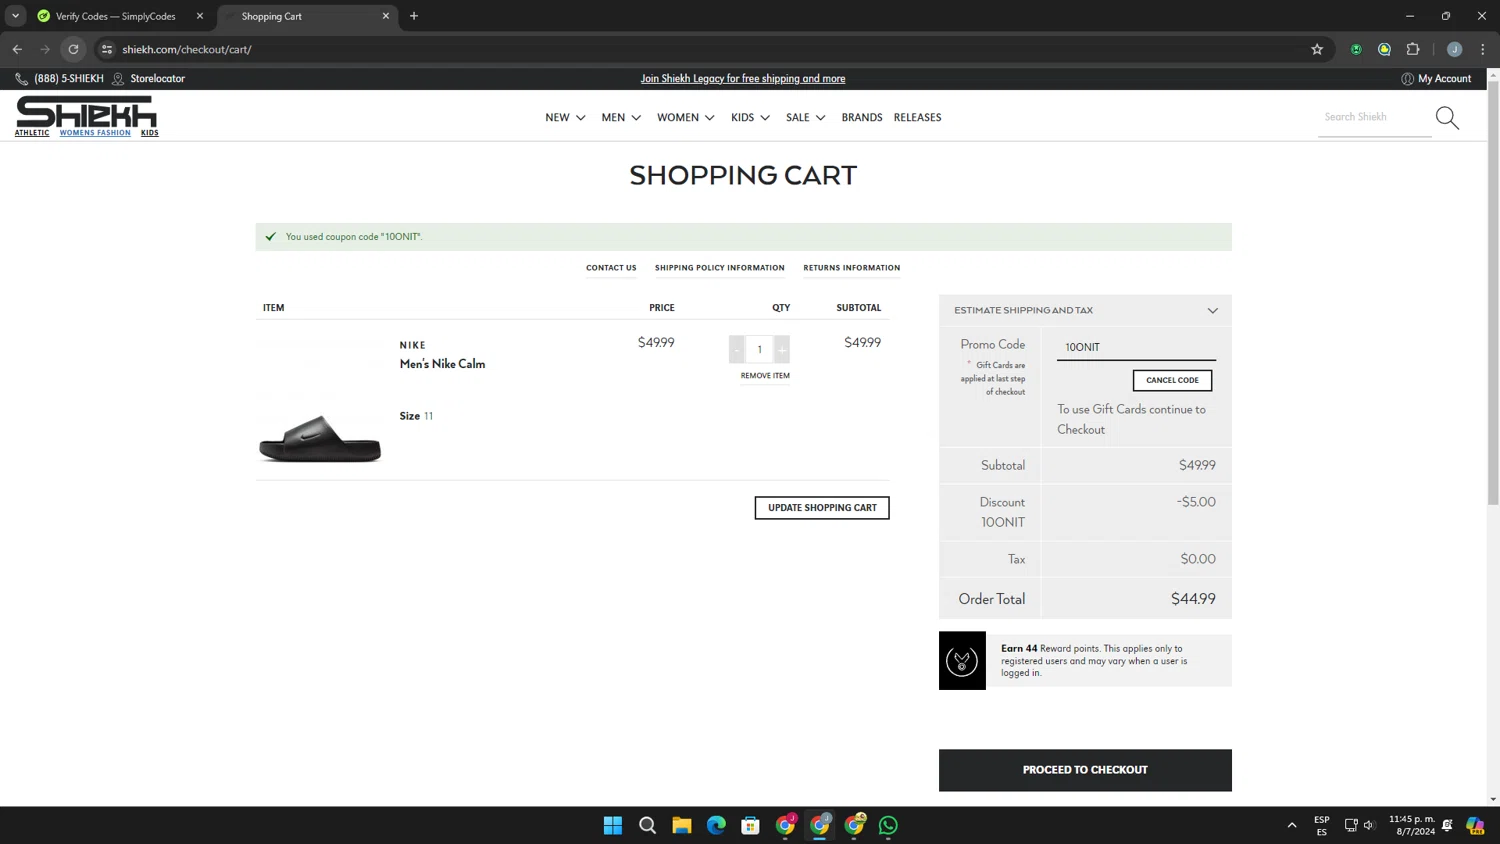Click the search magnifier icon
The height and width of the screenshot is (844, 1500).
click(1447, 118)
